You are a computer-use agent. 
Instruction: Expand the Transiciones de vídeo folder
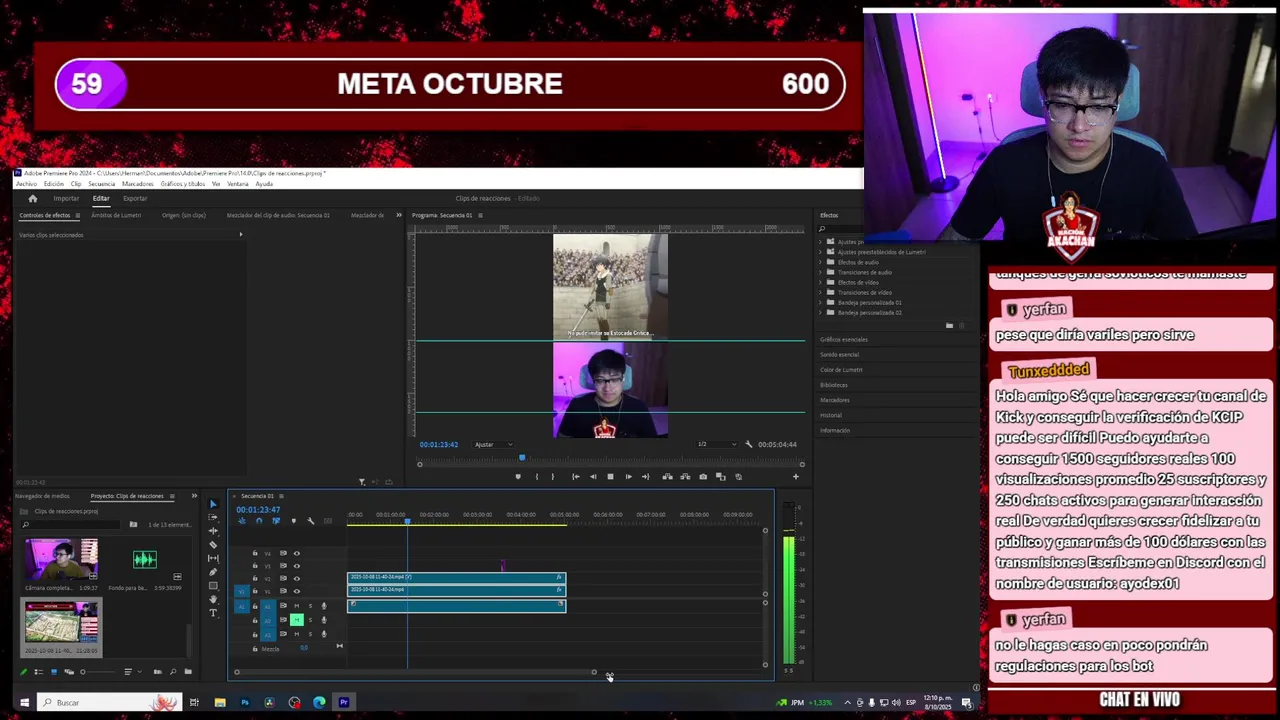[821, 292]
